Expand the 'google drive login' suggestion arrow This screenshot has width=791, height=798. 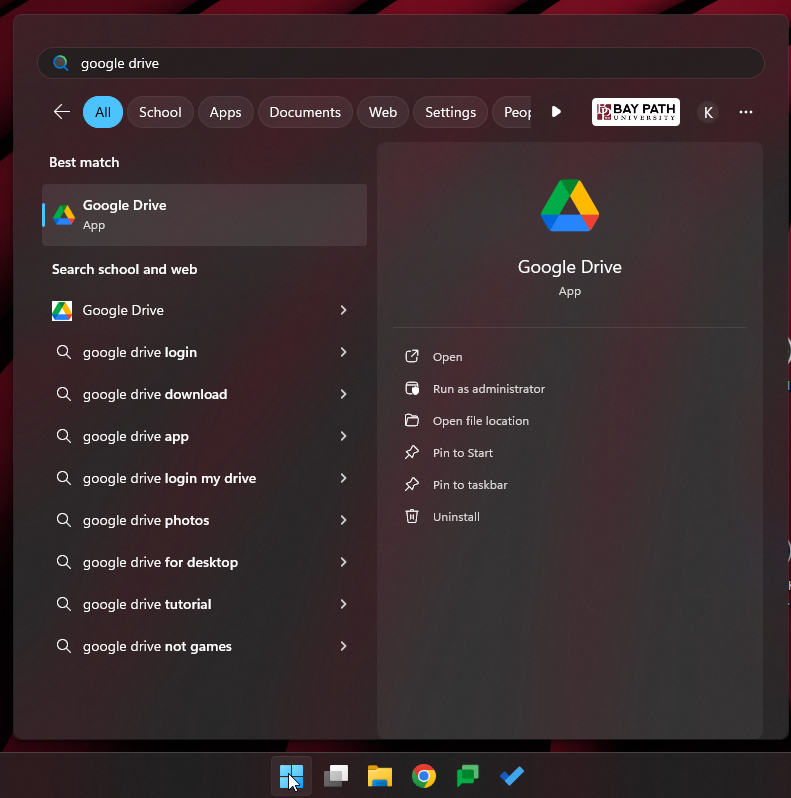(x=343, y=352)
